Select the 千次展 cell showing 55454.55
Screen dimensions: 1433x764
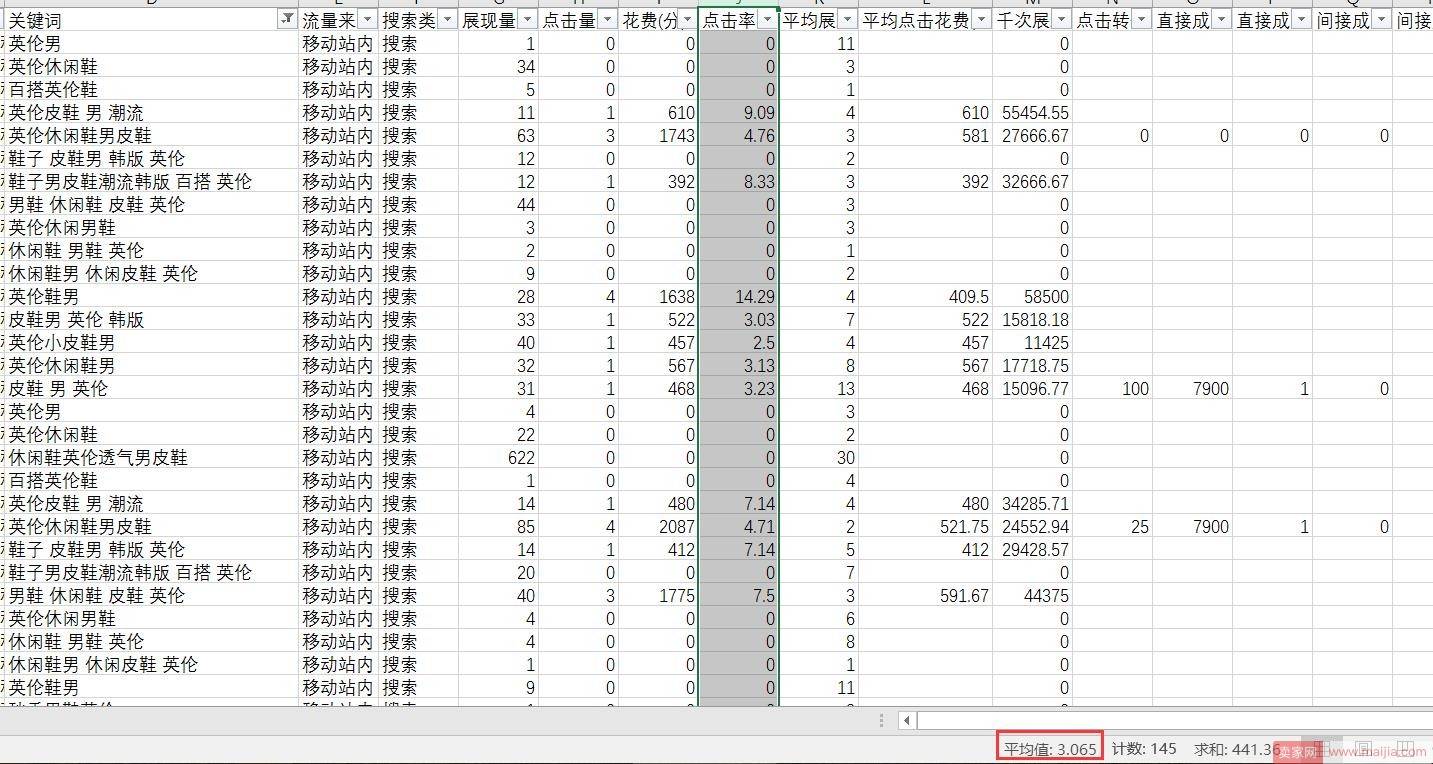(1032, 112)
